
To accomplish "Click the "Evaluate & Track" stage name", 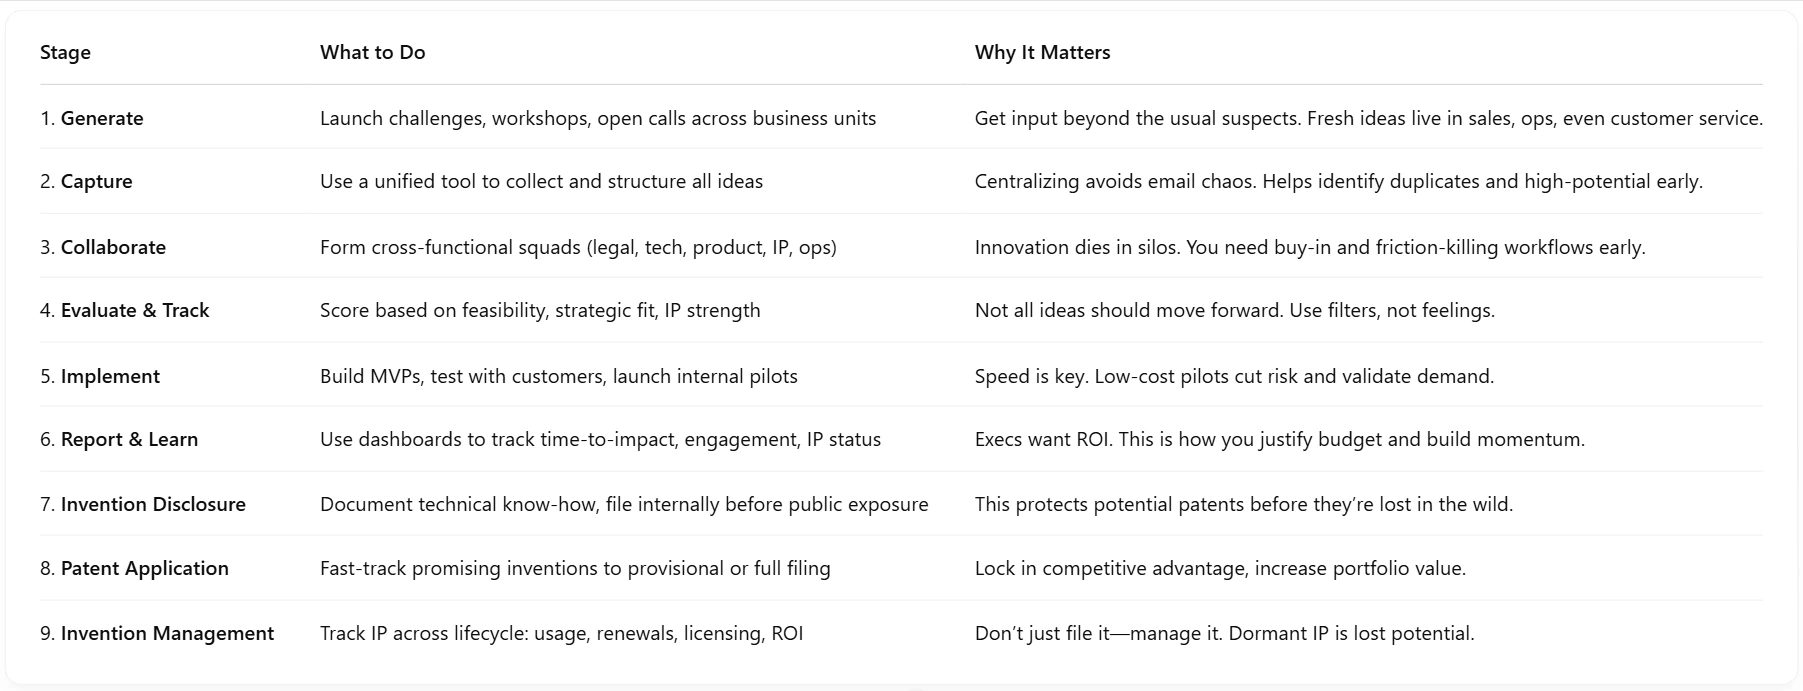I will tap(135, 311).
